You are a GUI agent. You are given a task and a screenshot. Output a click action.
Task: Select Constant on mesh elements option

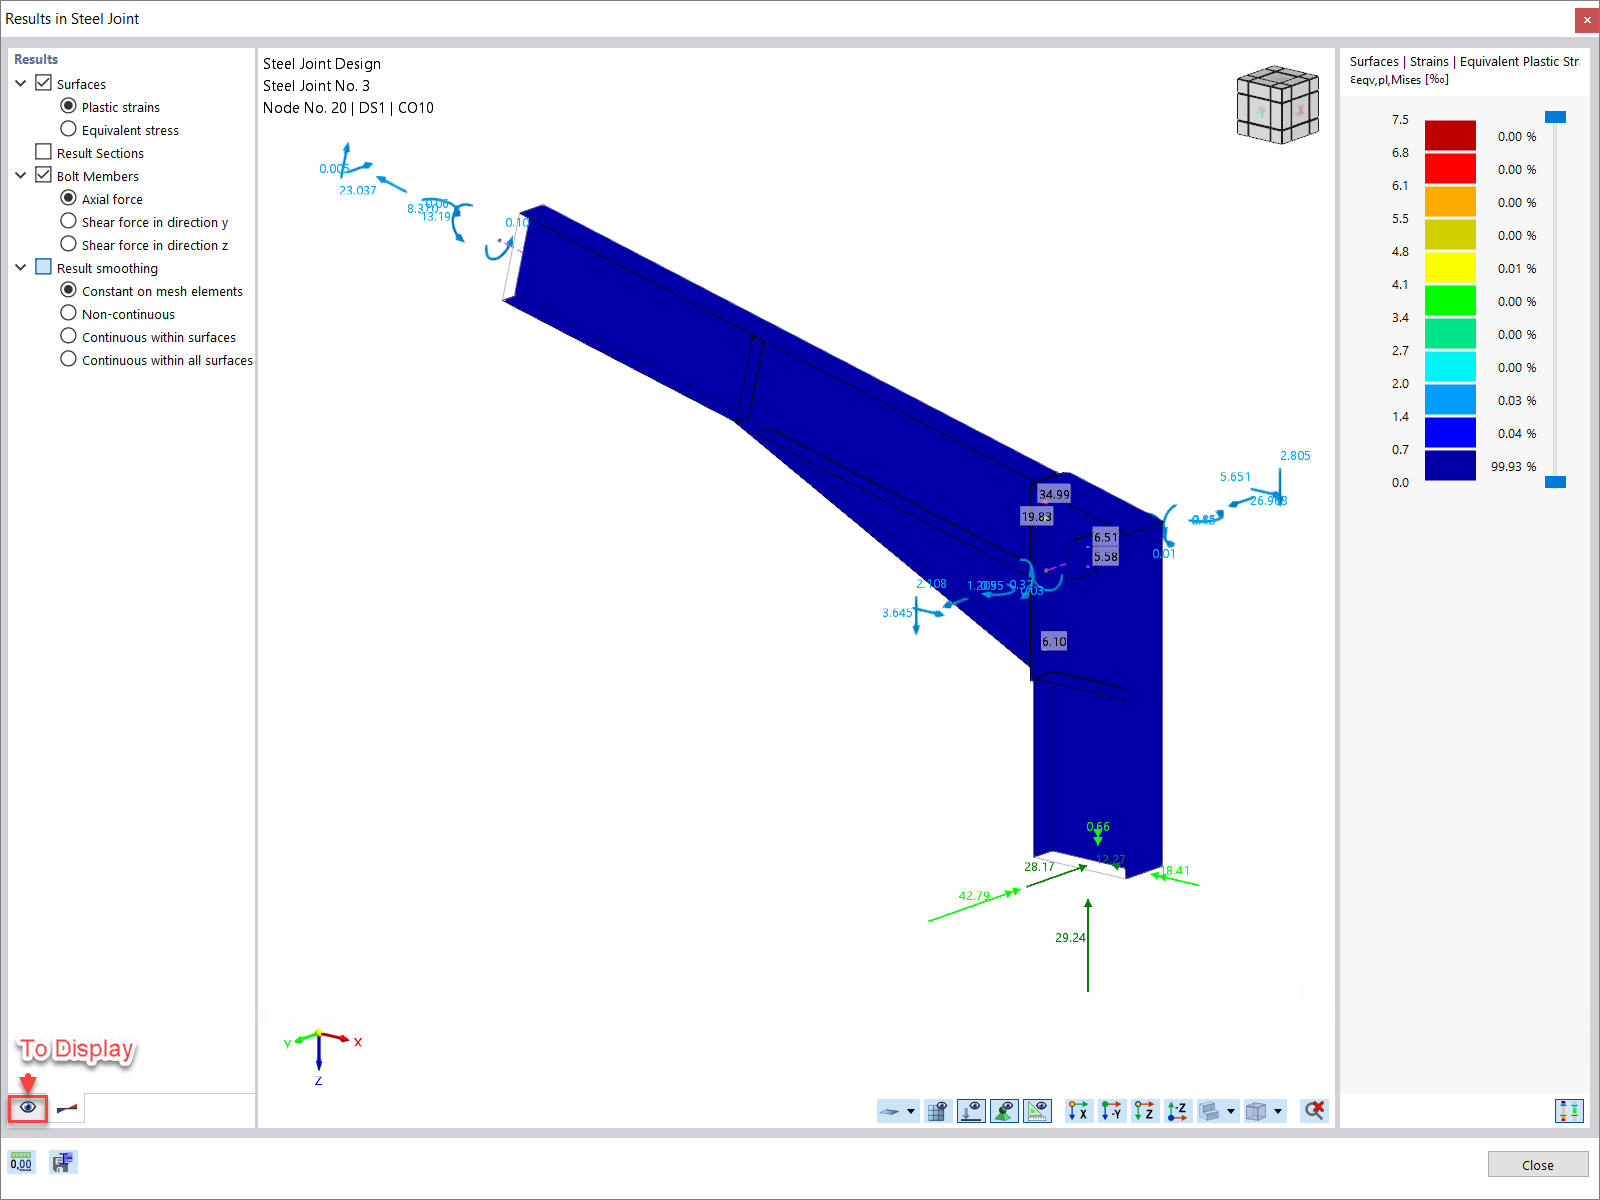pyautogui.click(x=68, y=290)
